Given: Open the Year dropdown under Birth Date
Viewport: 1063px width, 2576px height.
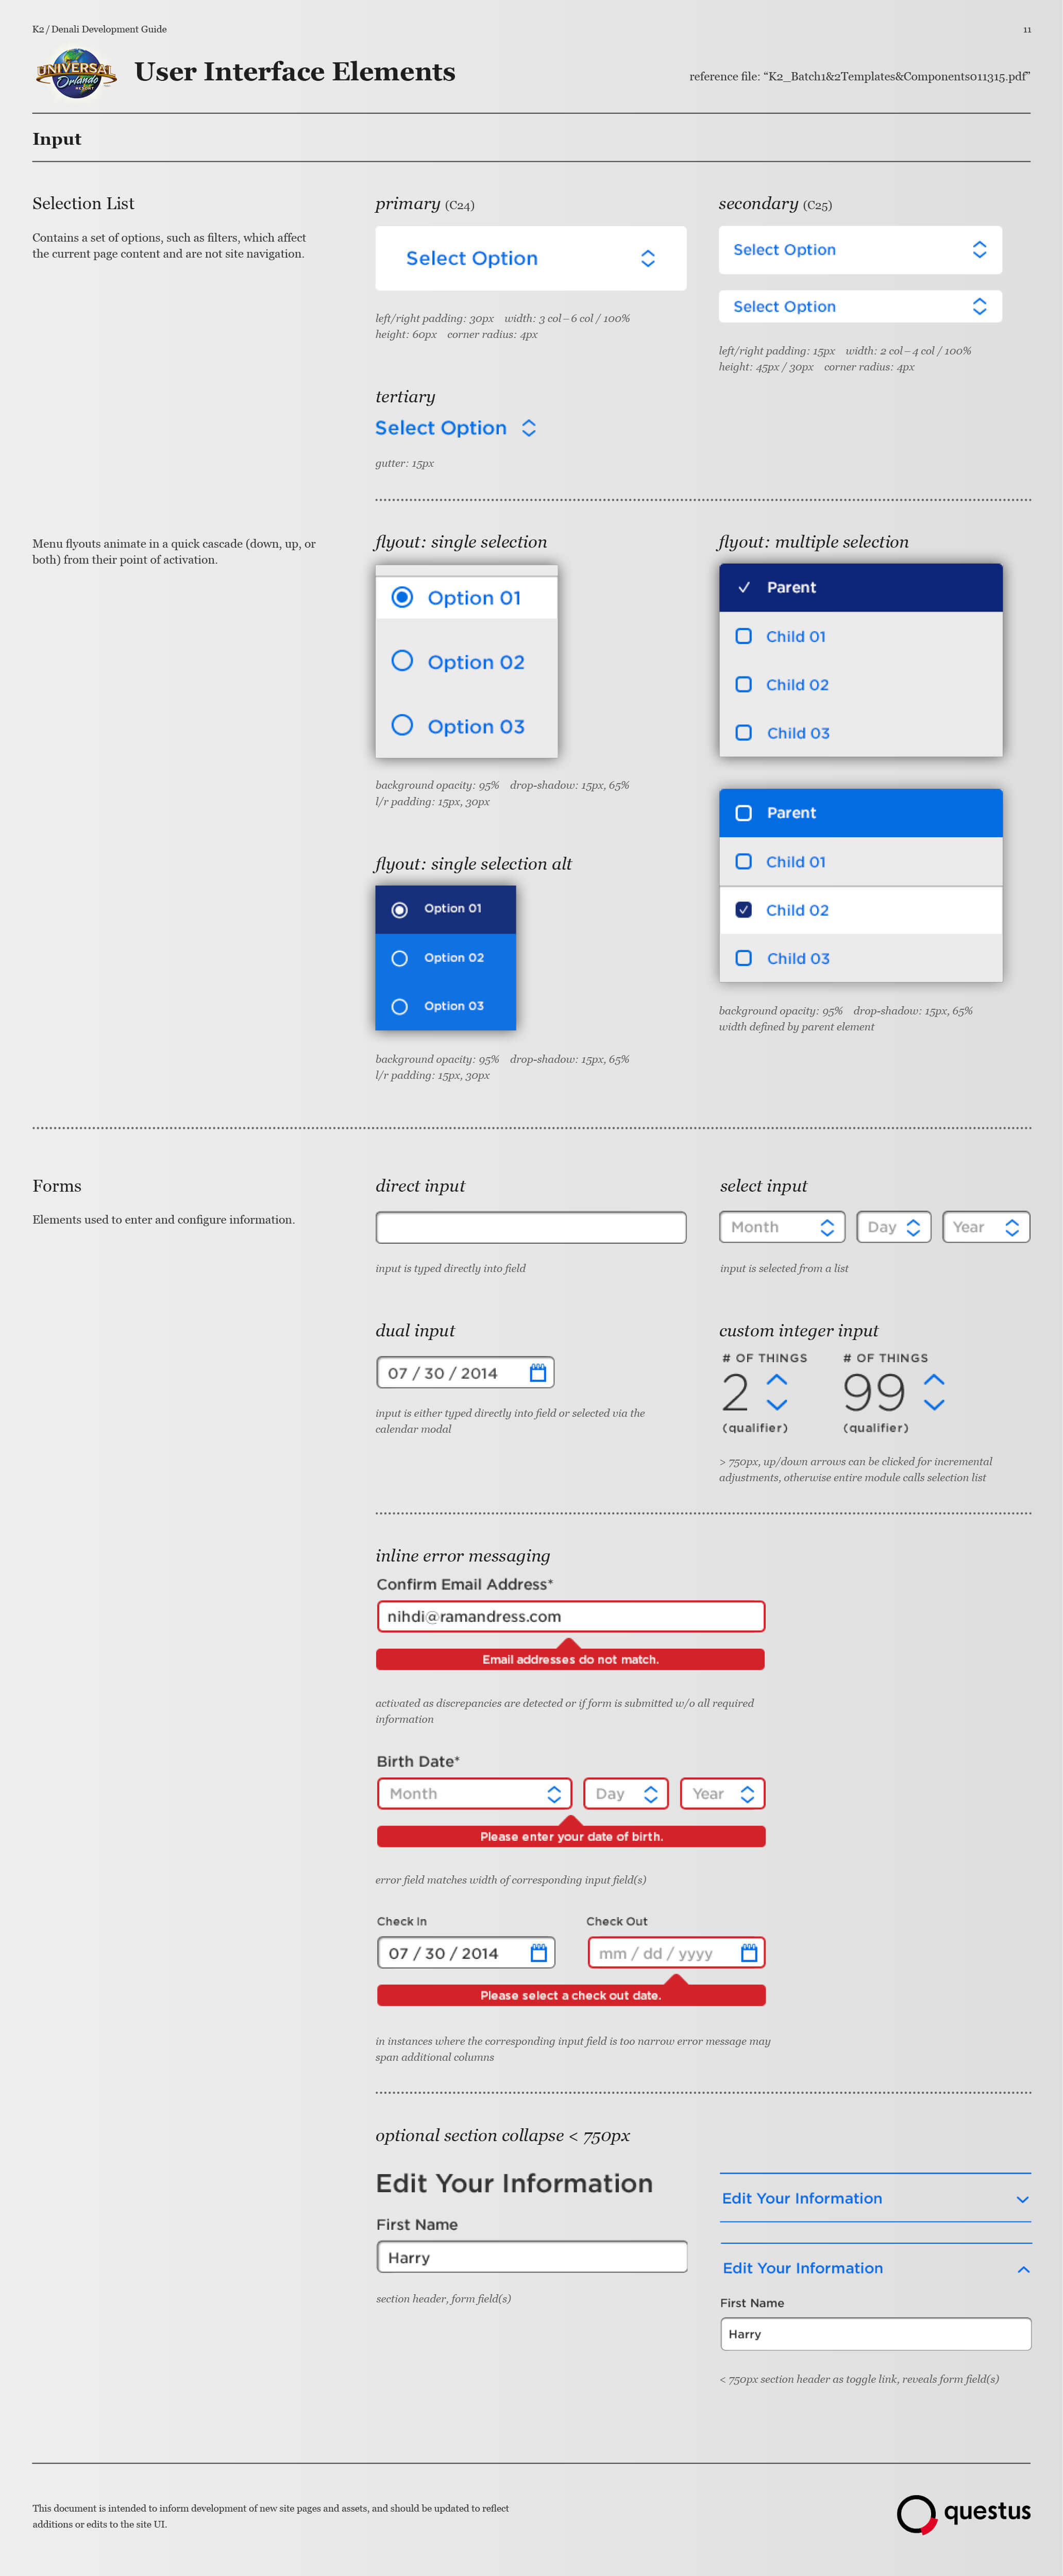Looking at the screenshot, I should pyautogui.click(x=722, y=1793).
